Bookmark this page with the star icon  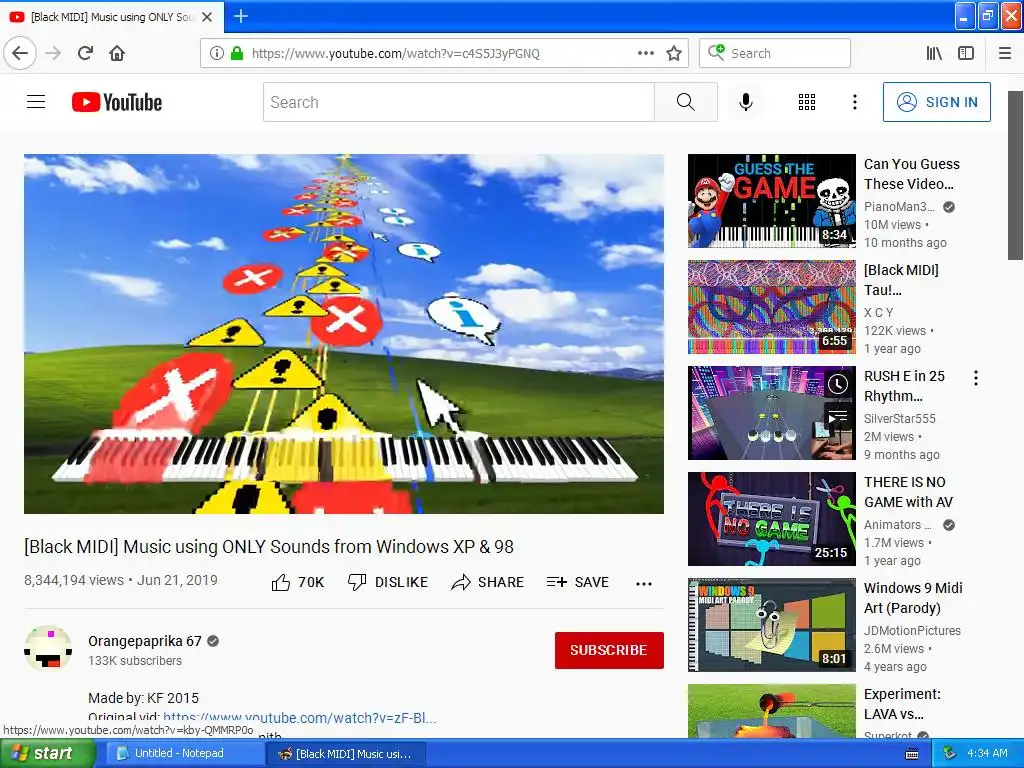click(x=674, y=54)
